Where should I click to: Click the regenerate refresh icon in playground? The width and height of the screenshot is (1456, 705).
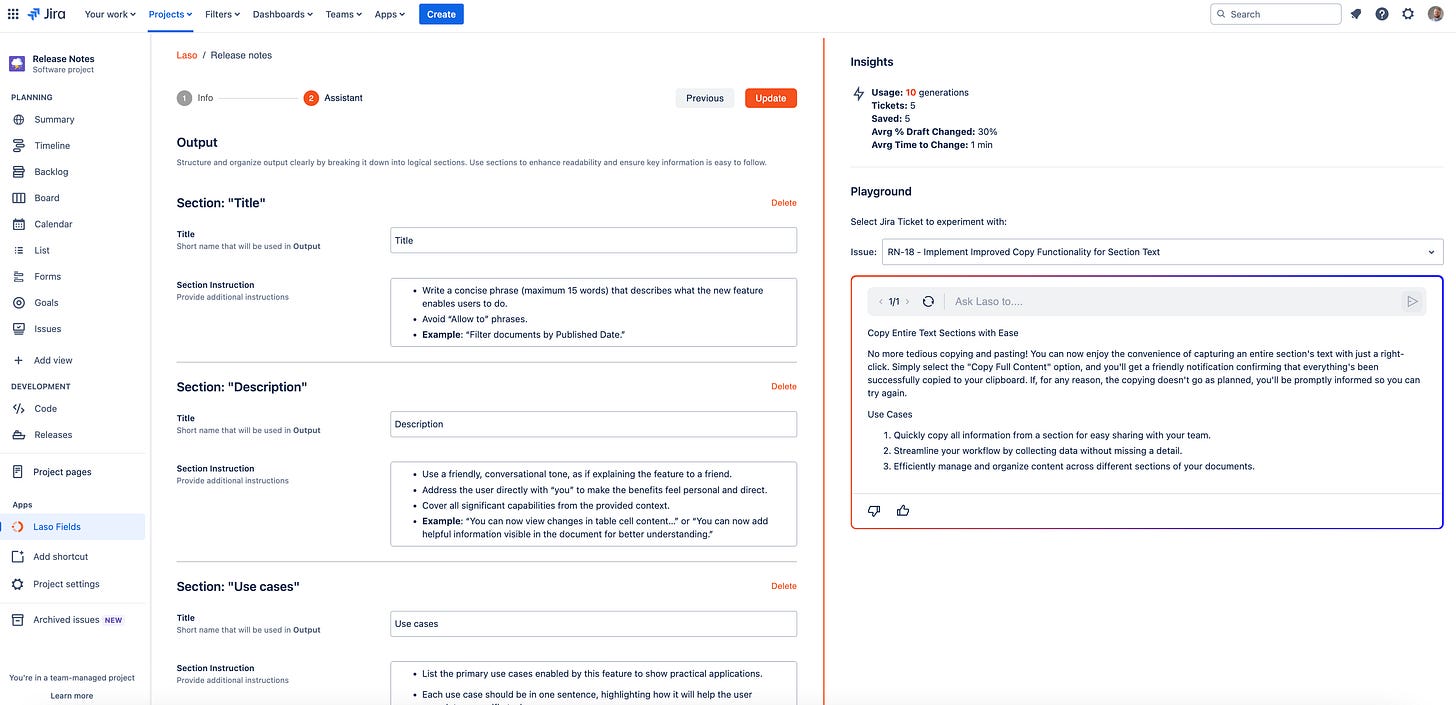coord(928,301)
